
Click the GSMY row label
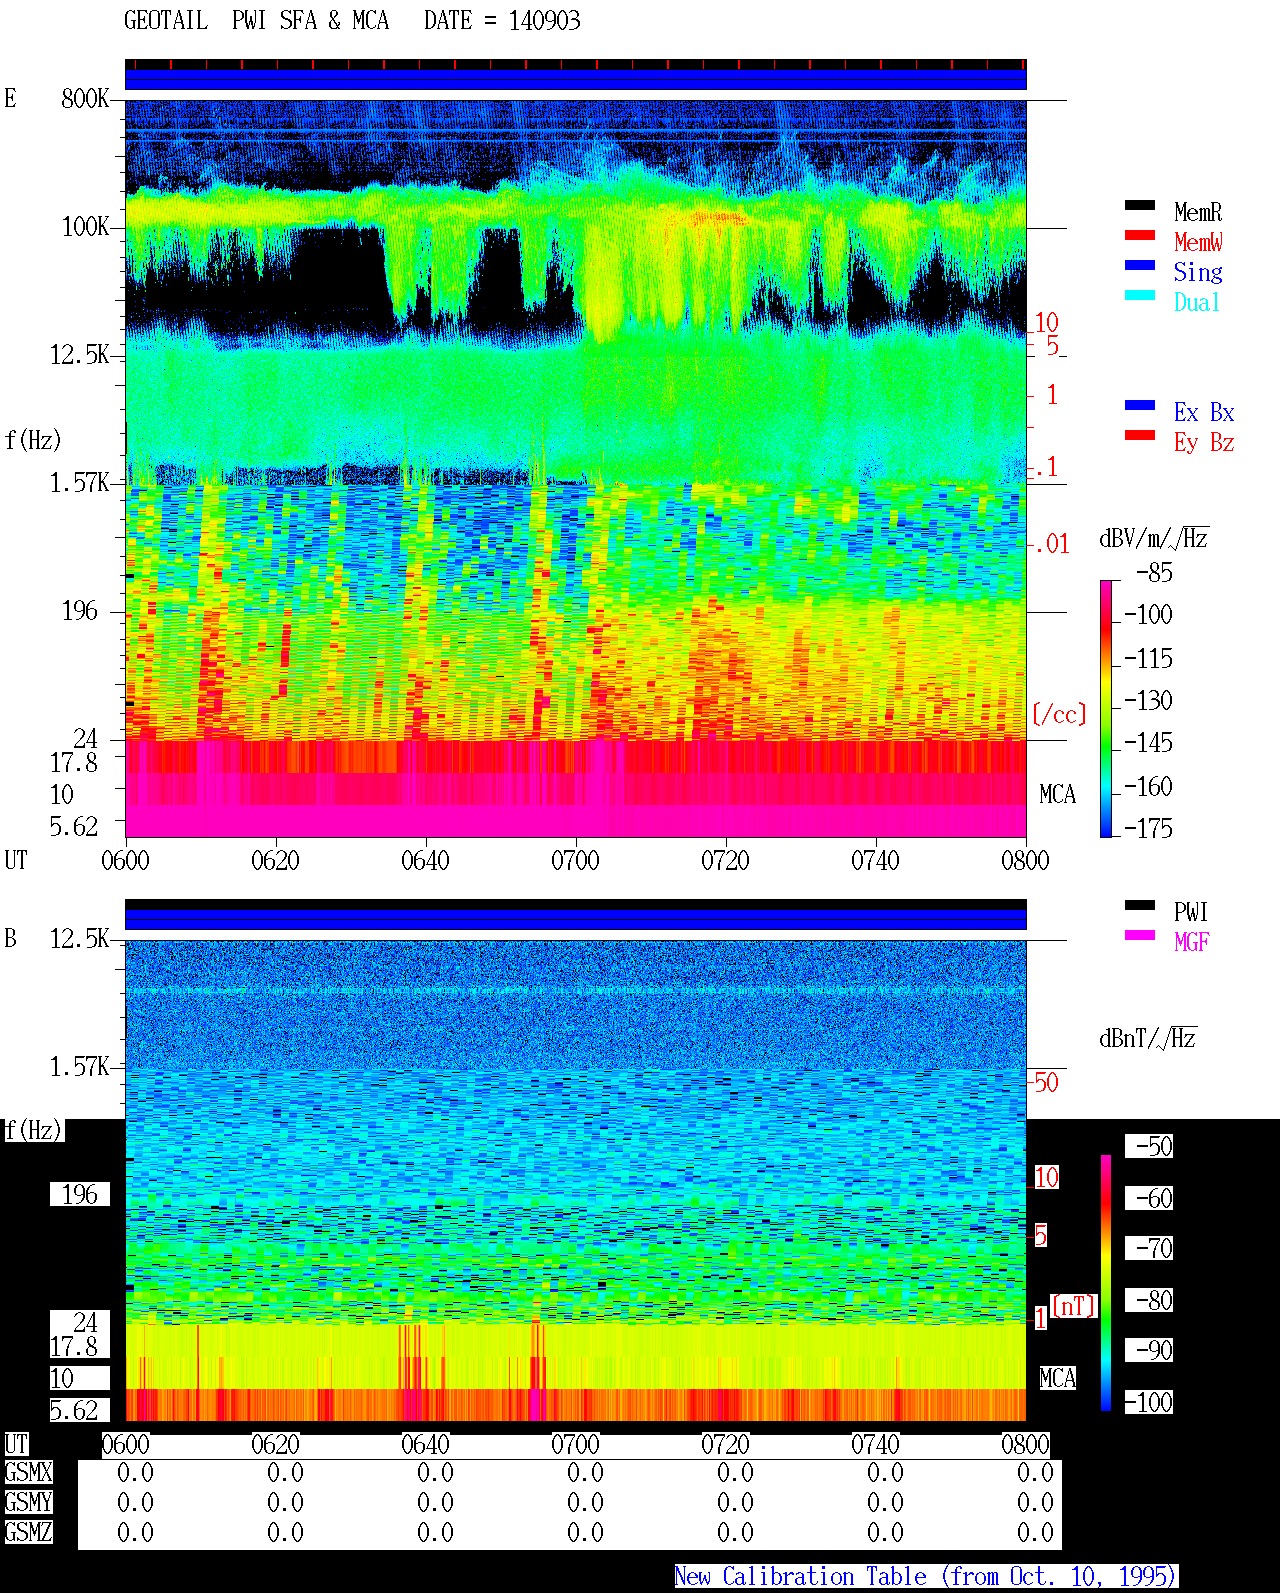(28, 1503)
